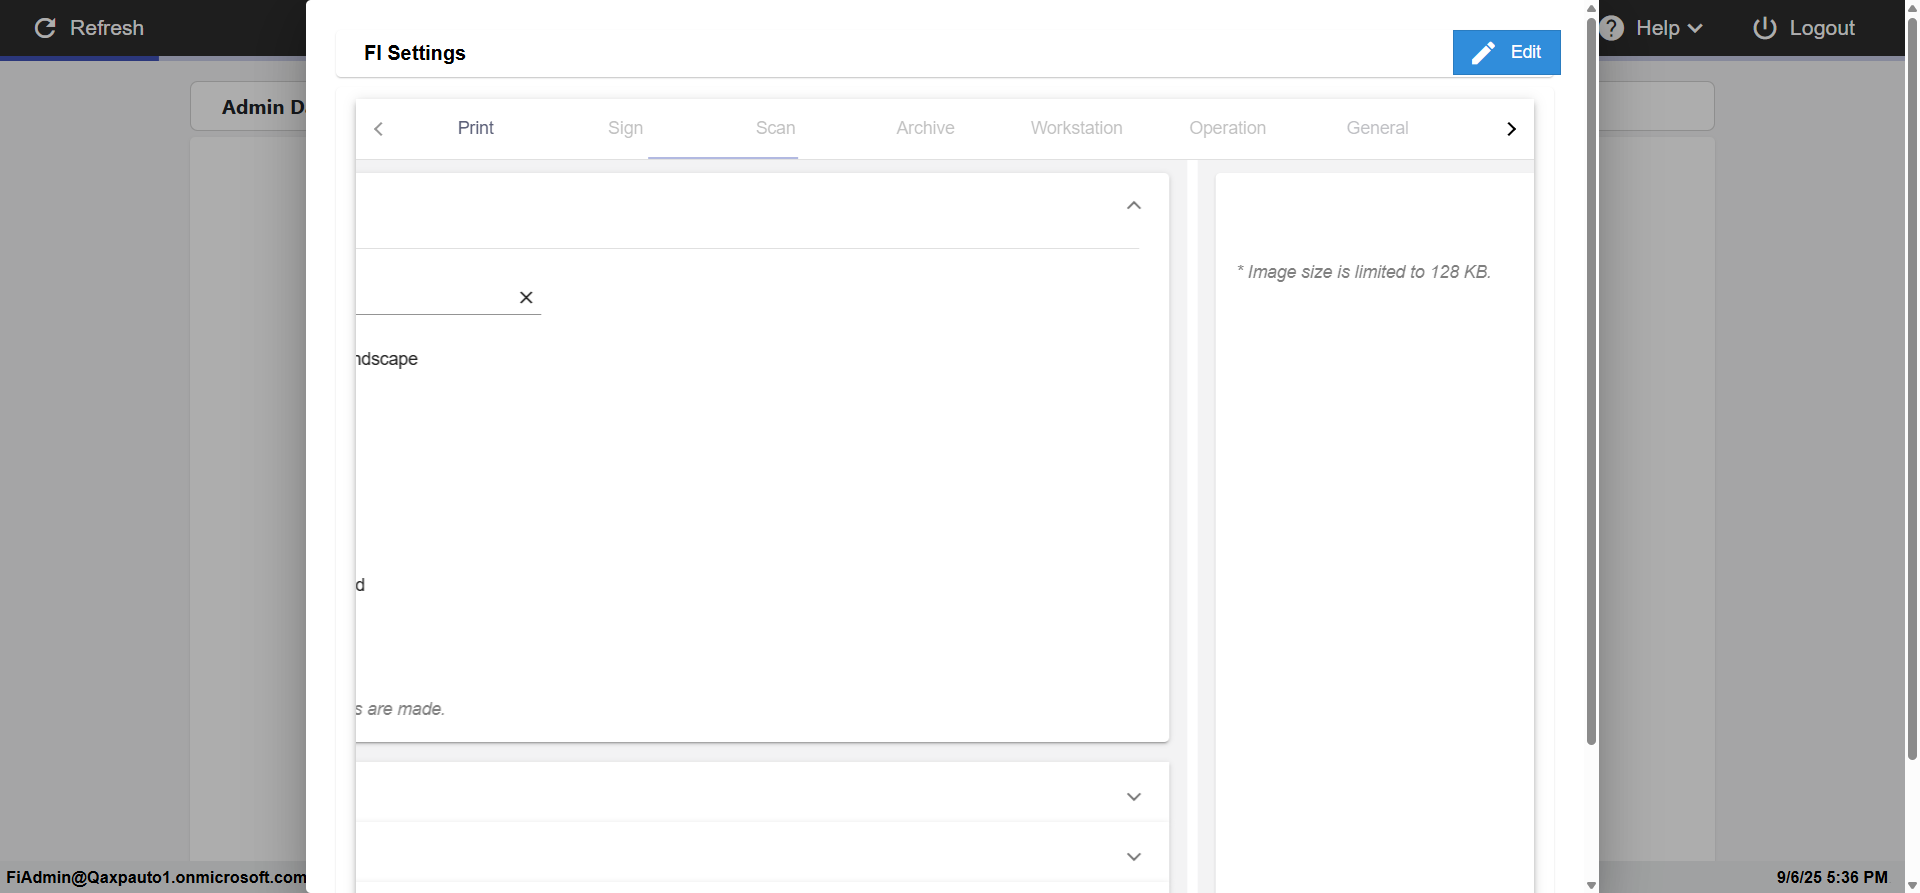The image size is (1920, 893).
Task: Click the Refresh icon in top bar
Action: [x=45, y=28]
